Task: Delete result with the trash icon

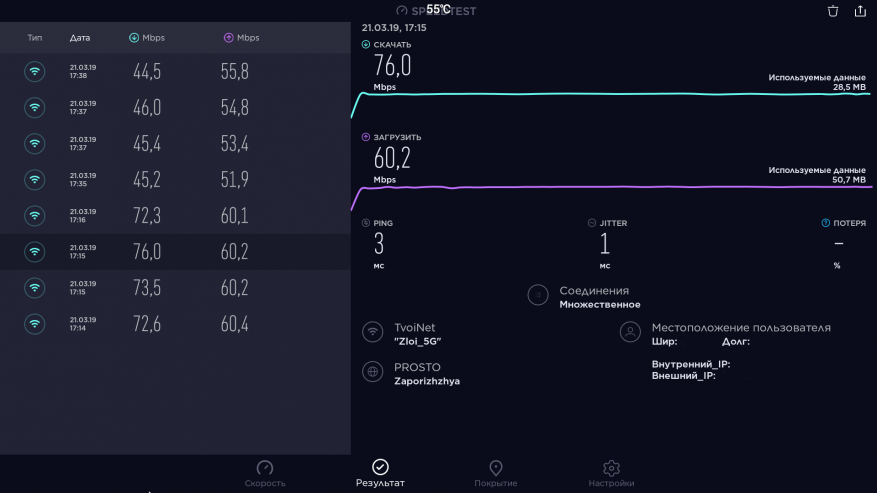Action: (833, 11)
